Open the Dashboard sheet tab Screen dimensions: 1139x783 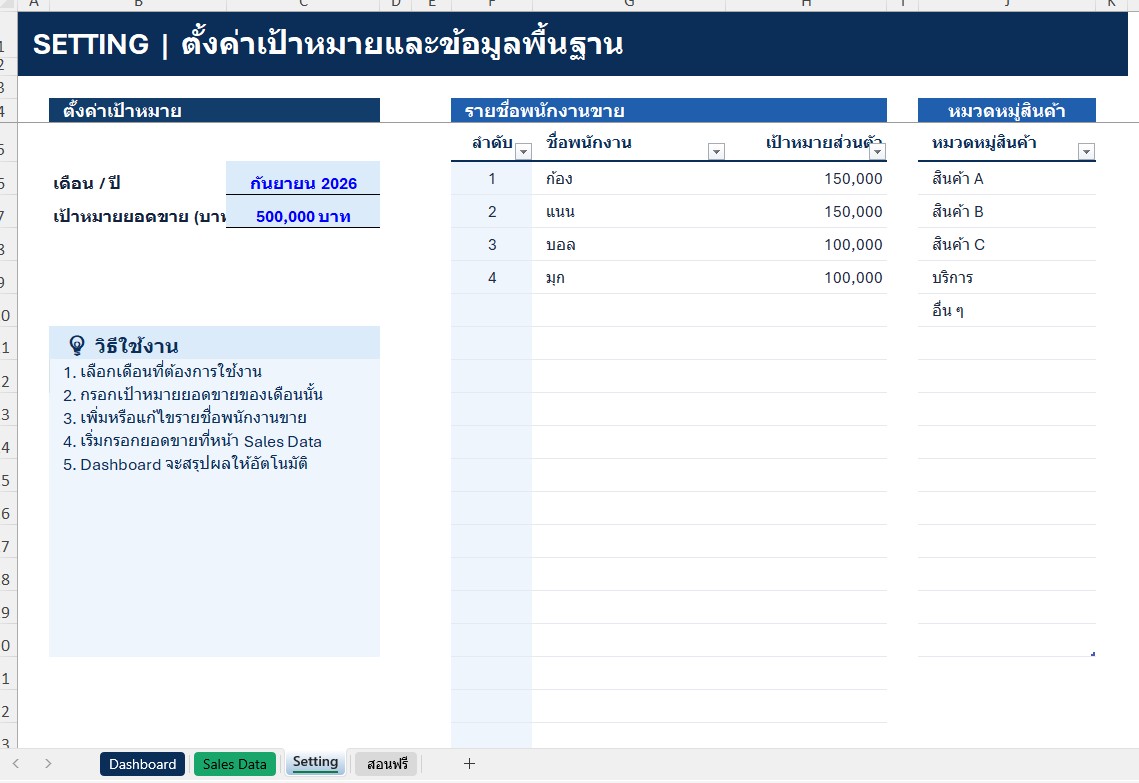point(142,764)
